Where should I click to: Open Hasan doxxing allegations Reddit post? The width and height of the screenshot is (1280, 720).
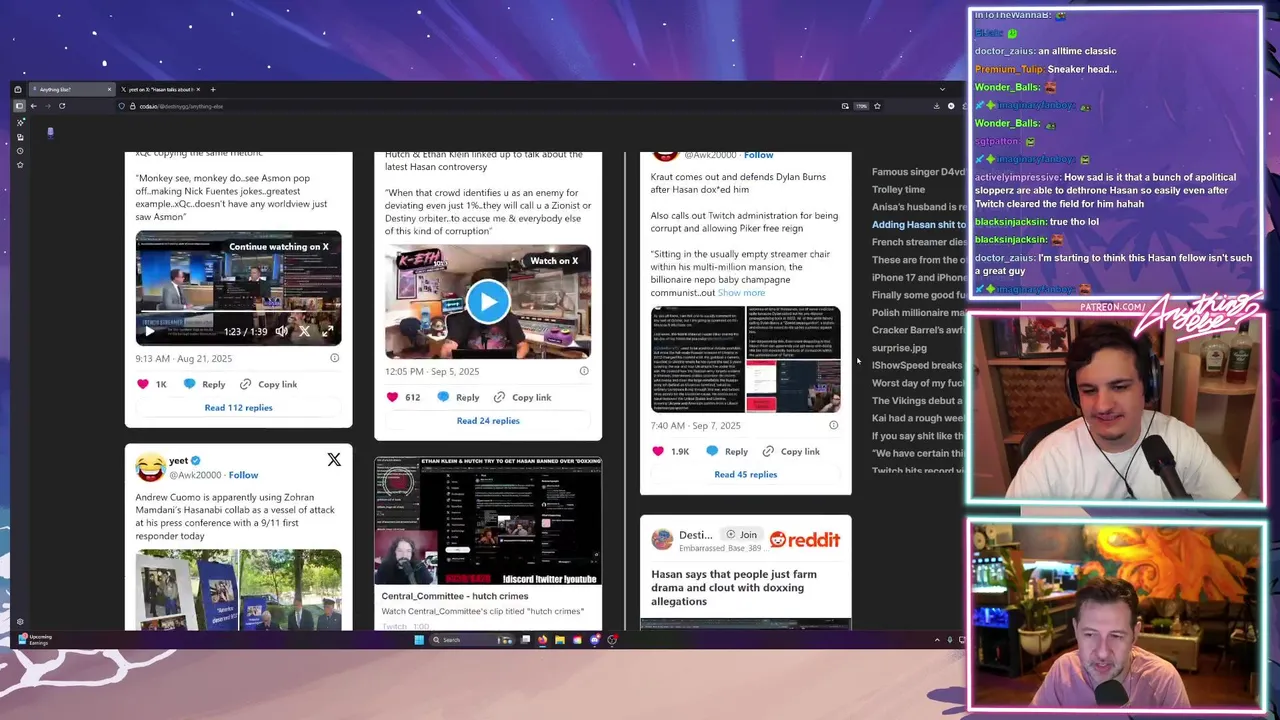[x=734, y=588]
